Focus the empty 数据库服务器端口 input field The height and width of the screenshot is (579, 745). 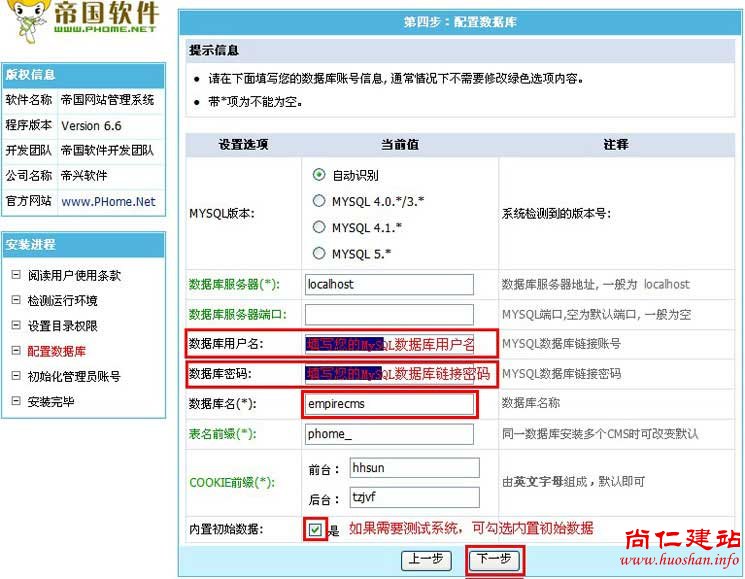click(x=389, y=314)
